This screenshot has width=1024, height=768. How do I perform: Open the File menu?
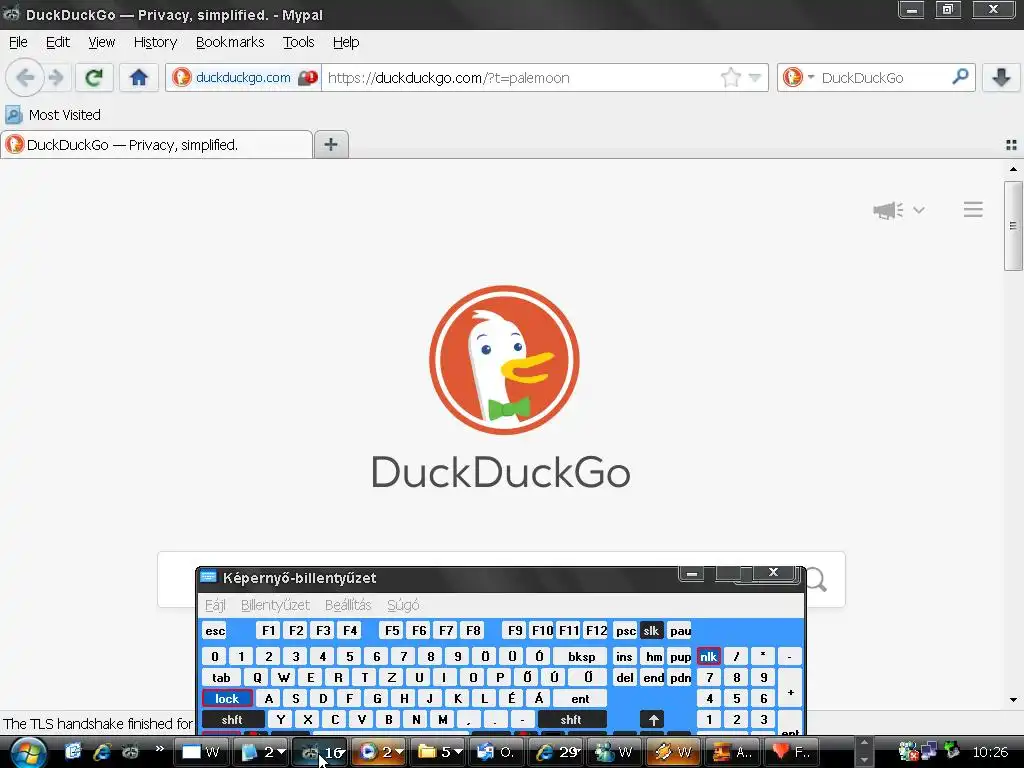tap(18, 42)
